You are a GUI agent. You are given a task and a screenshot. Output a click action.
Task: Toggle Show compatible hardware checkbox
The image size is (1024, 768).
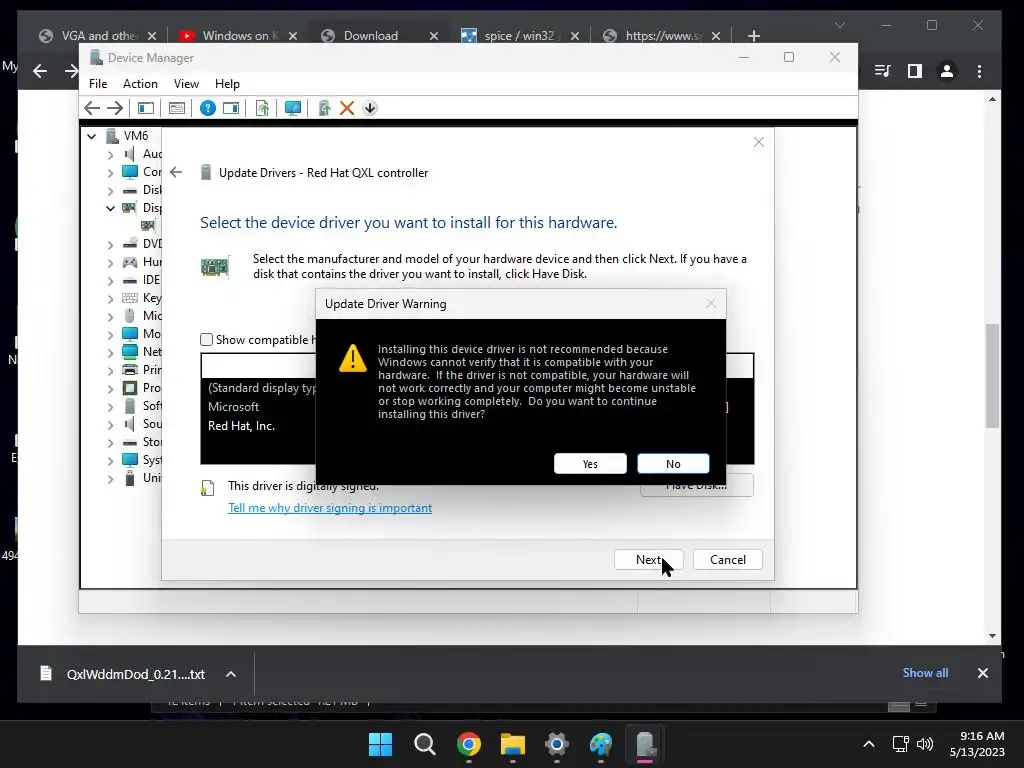(206, 340)
